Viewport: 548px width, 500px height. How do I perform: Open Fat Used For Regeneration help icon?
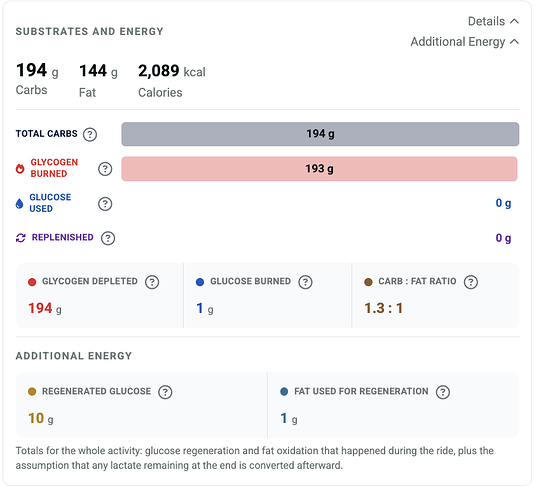pyautogui.click(x=443, y=392)
